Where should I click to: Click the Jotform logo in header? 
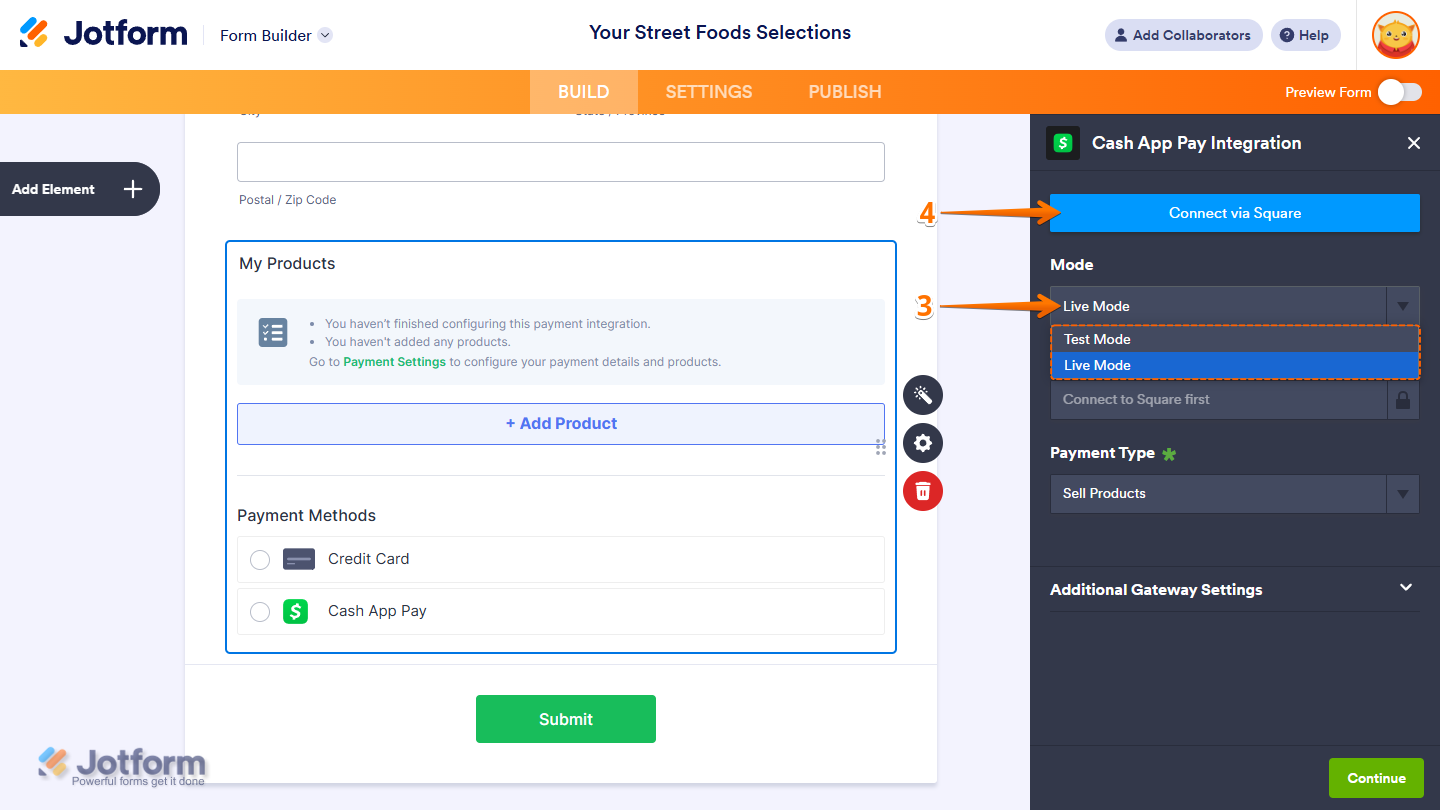click(103, 33)
